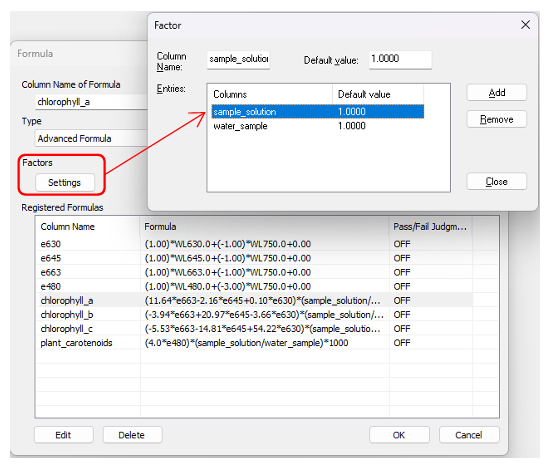551x465 pixels.
Task: Click the Default value header in Entries list
Action: [x=378, y=94]
